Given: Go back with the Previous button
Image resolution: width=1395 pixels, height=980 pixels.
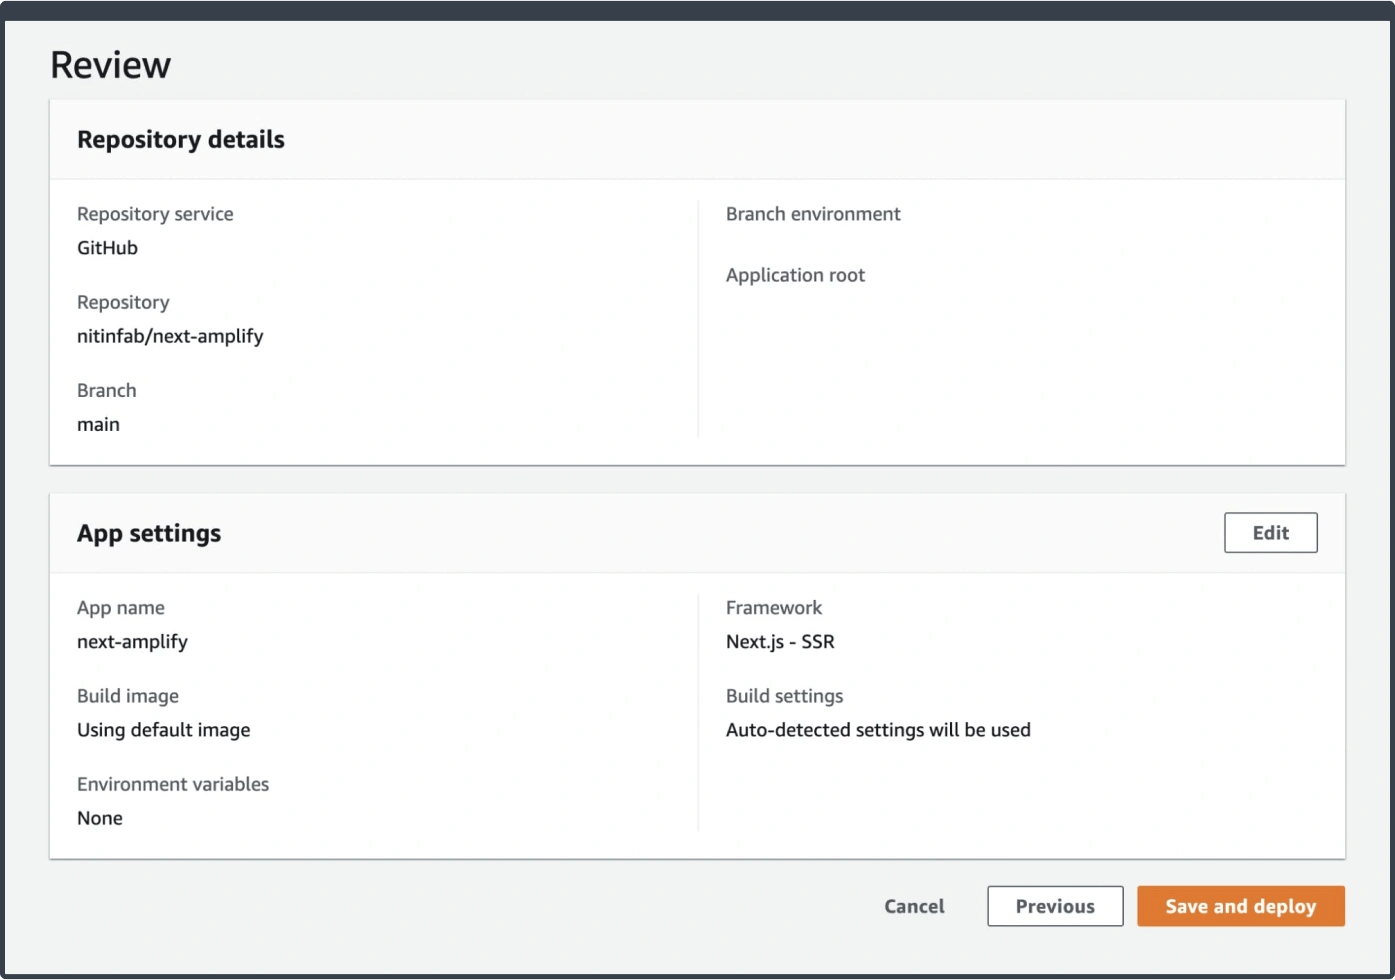Looking at the screenshot, I should 1055,906.
